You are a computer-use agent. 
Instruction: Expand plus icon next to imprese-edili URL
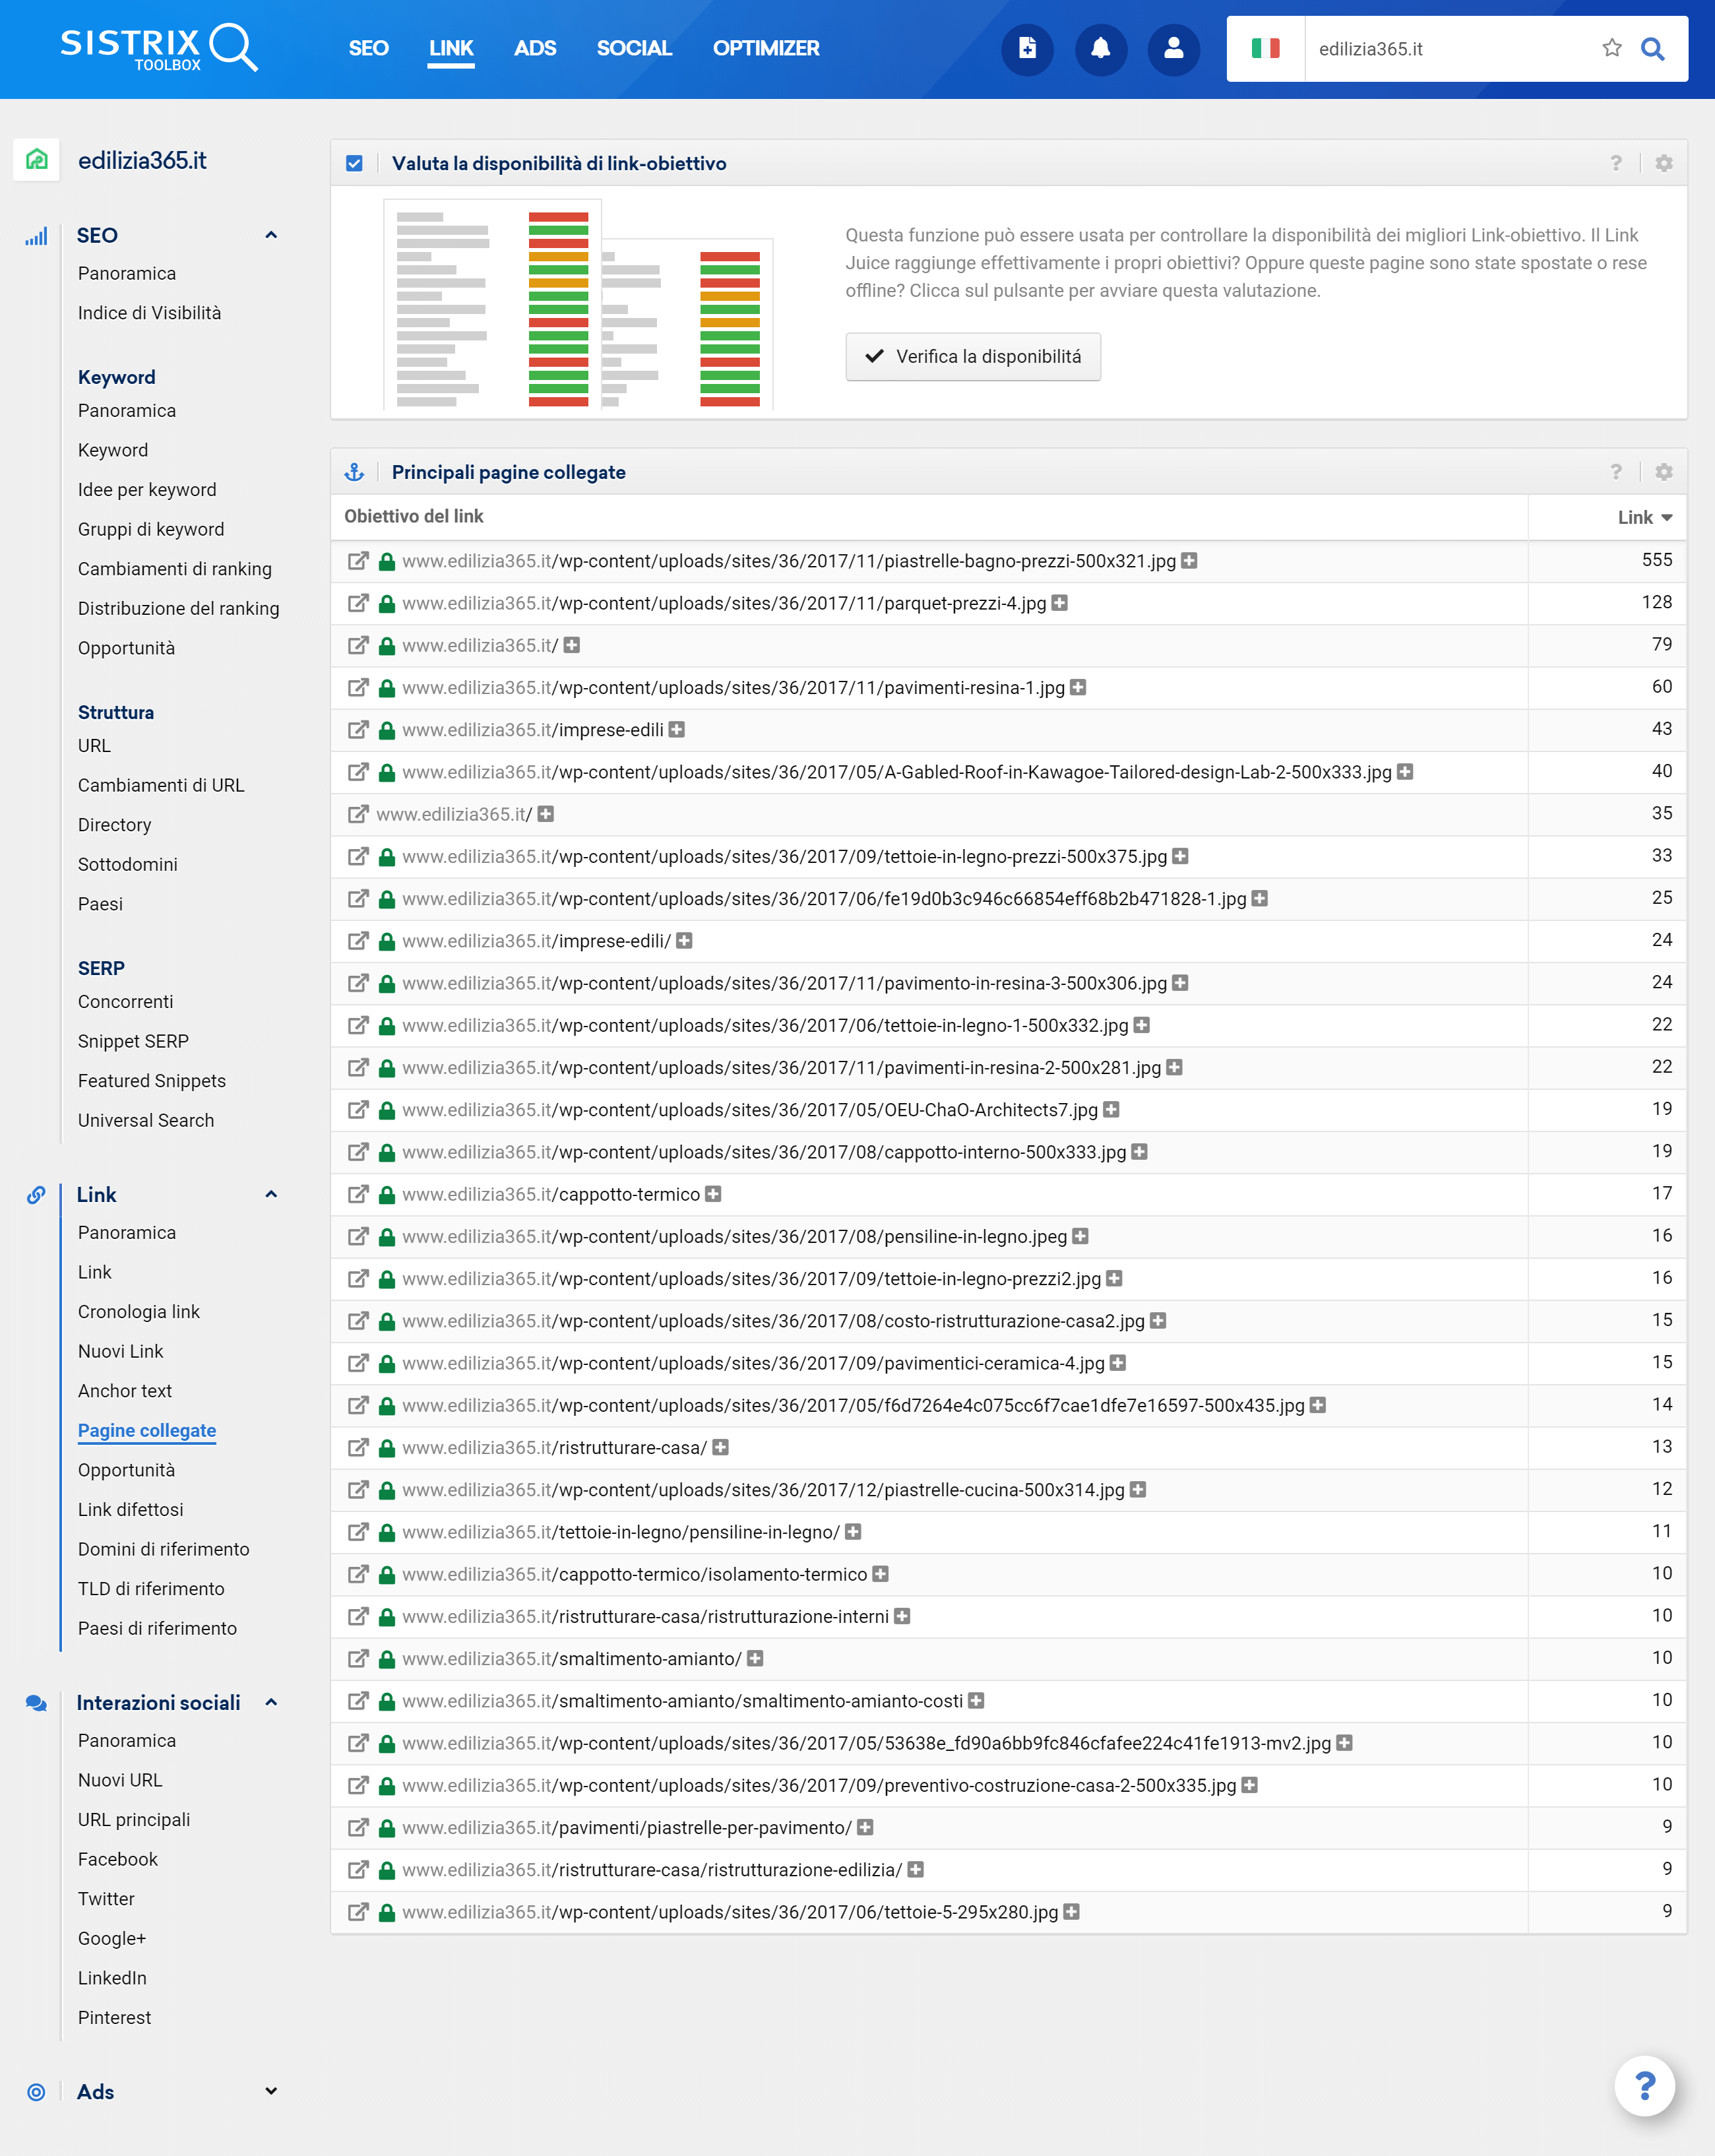pyautogui.click(x=677, y=730)
